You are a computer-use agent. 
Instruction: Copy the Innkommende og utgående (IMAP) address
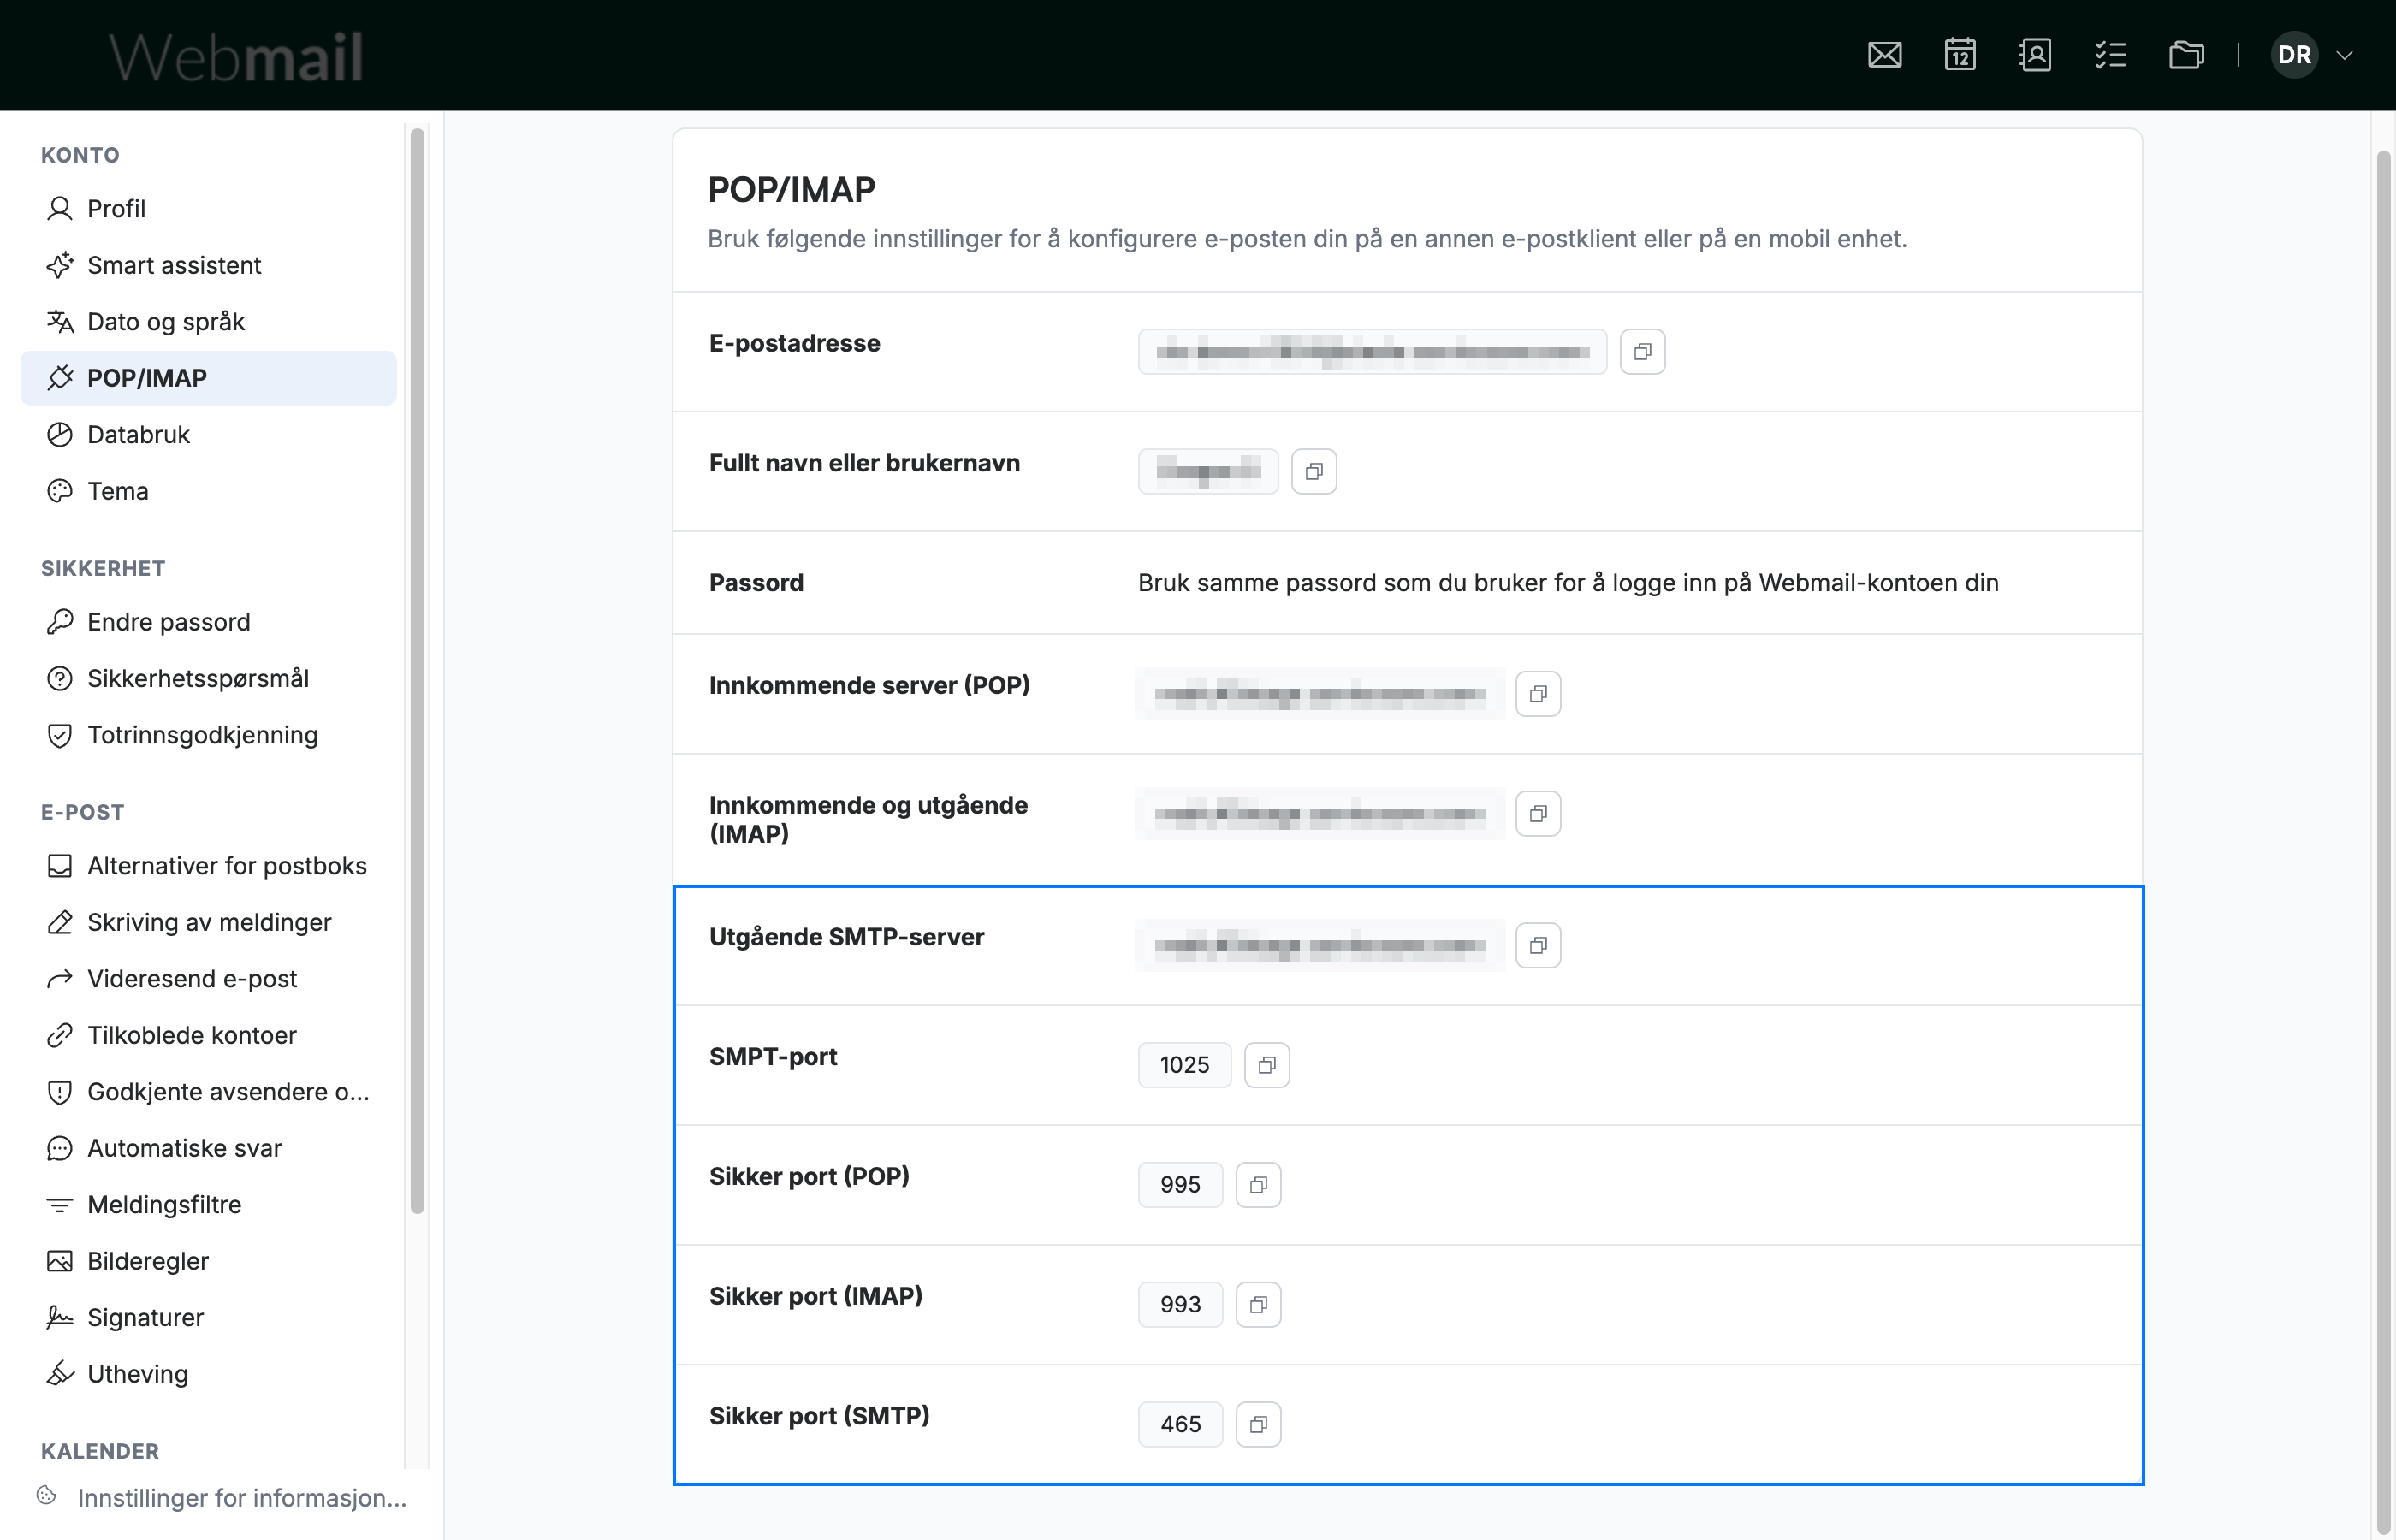(x=1538, y=814)
